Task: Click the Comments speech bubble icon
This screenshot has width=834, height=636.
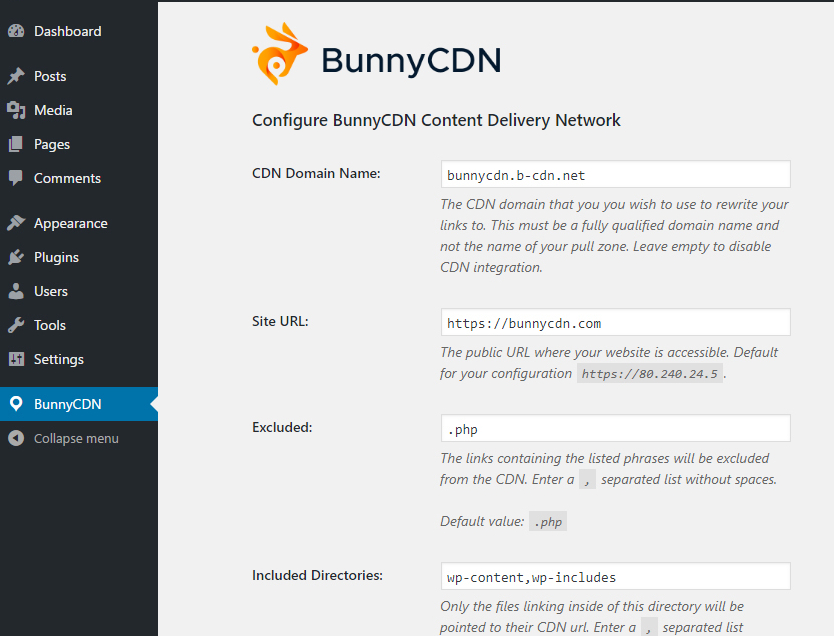Action: click(x=16, y=178)
